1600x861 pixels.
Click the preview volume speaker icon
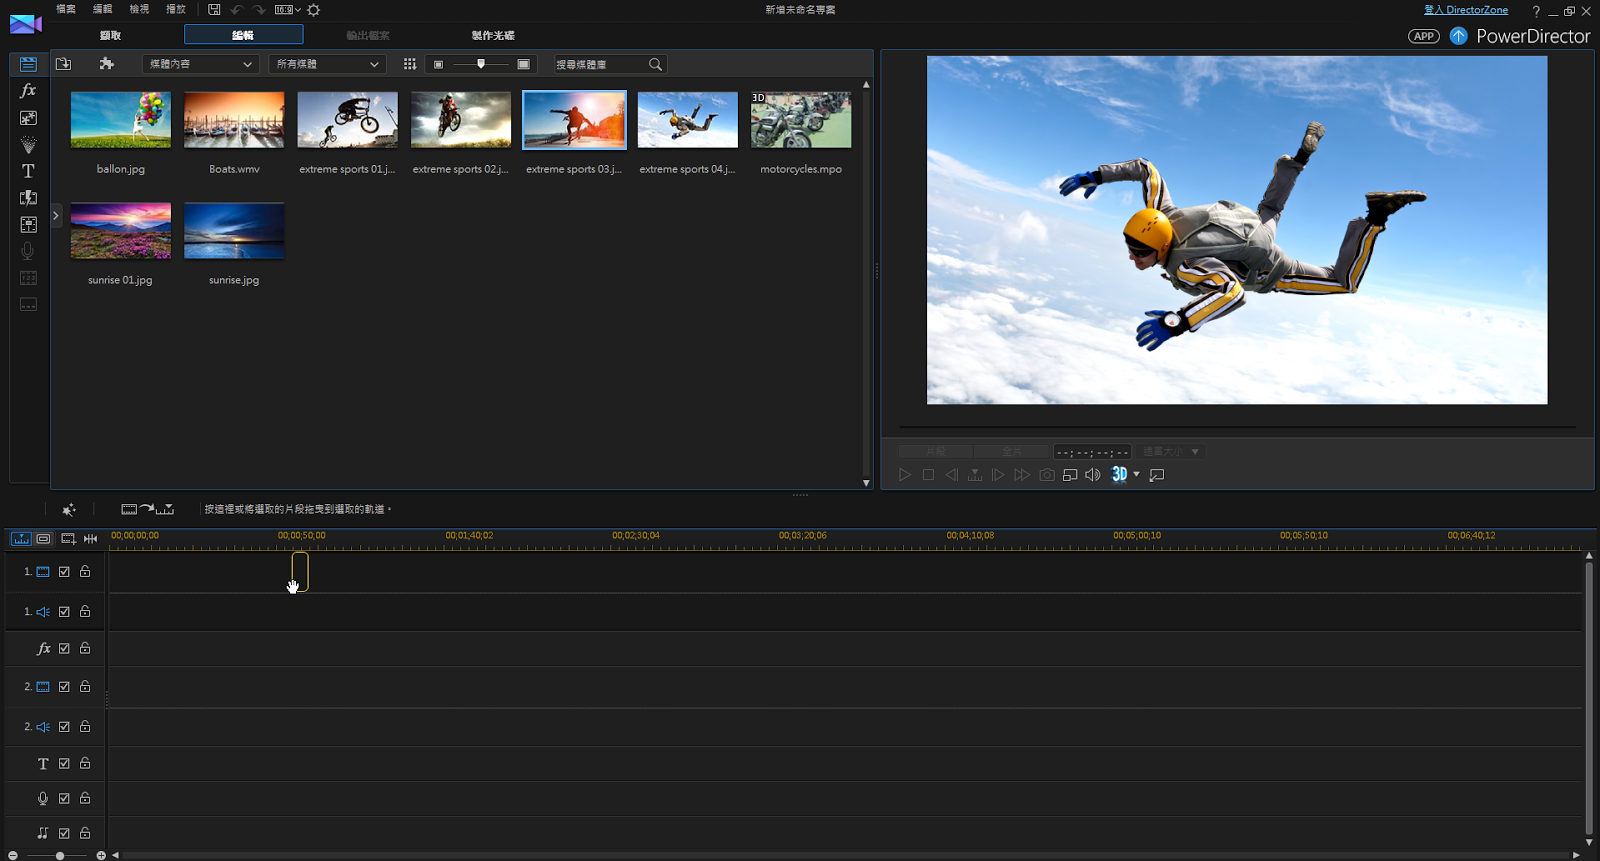click(1093, 475)
